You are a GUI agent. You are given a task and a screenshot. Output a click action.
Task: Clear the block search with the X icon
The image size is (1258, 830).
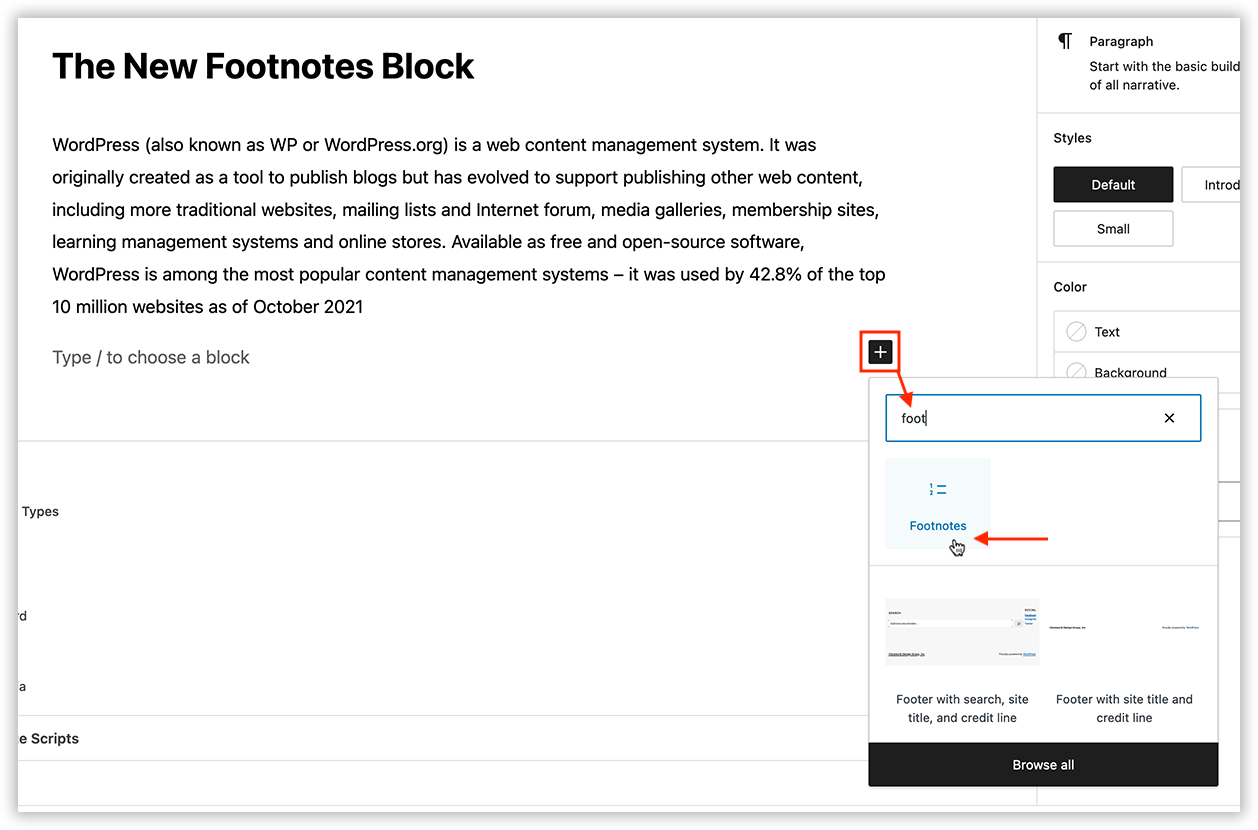point(1169,417)
